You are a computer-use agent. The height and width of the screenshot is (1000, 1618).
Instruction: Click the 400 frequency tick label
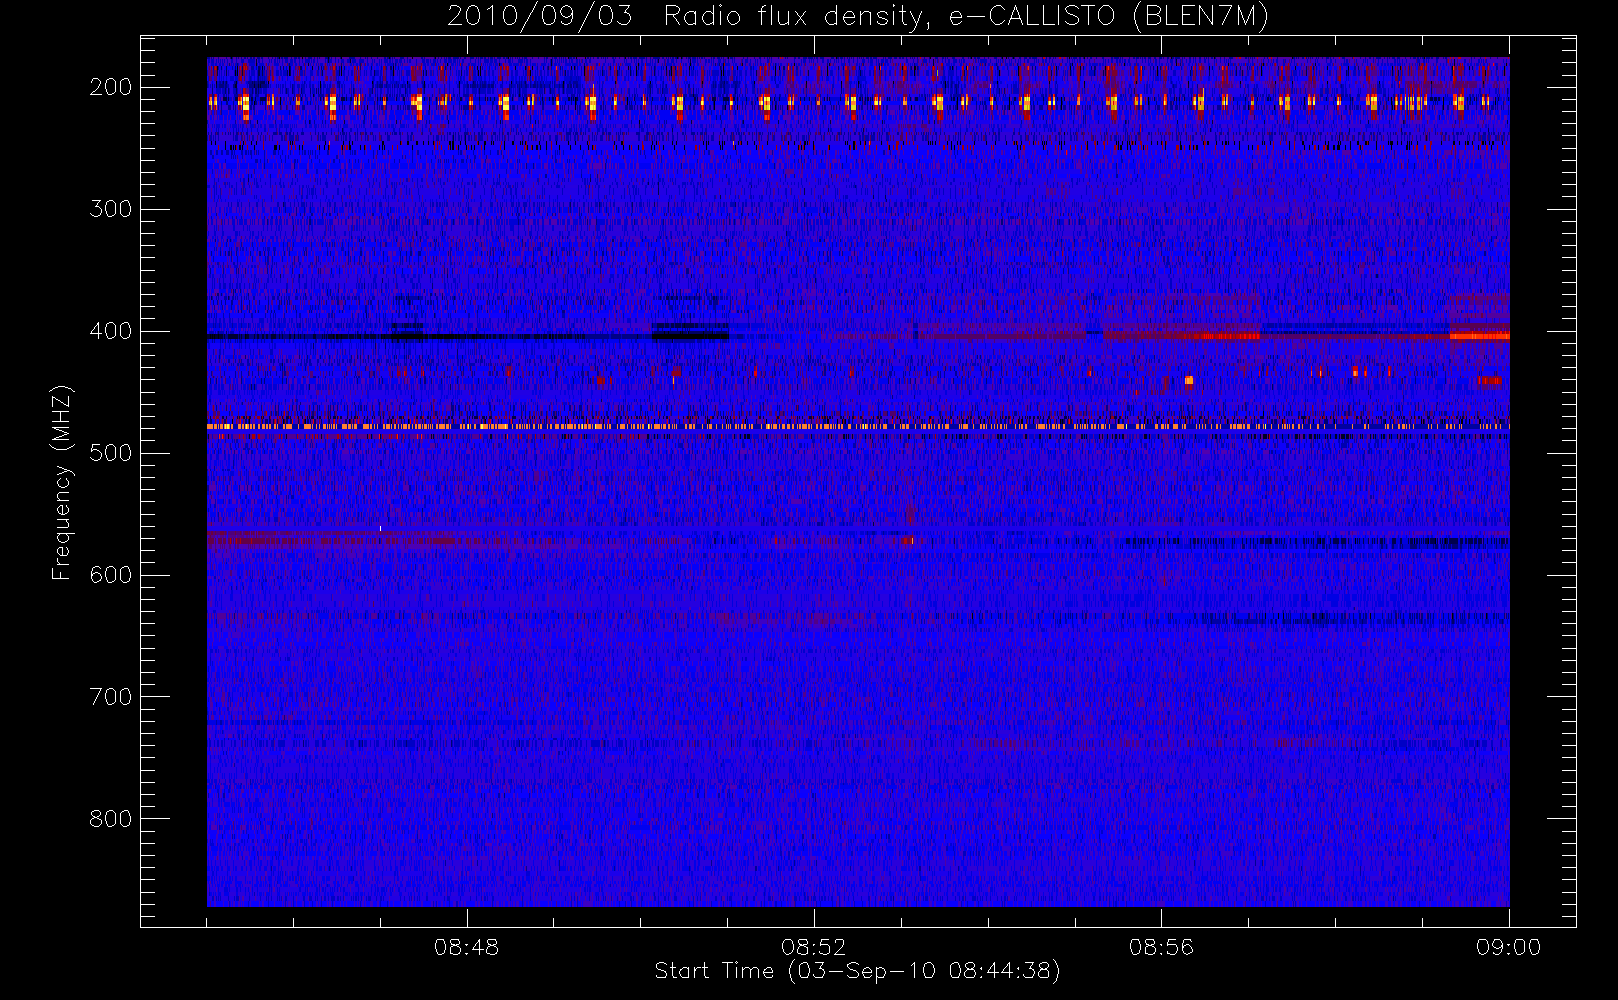tap(110, 331)
